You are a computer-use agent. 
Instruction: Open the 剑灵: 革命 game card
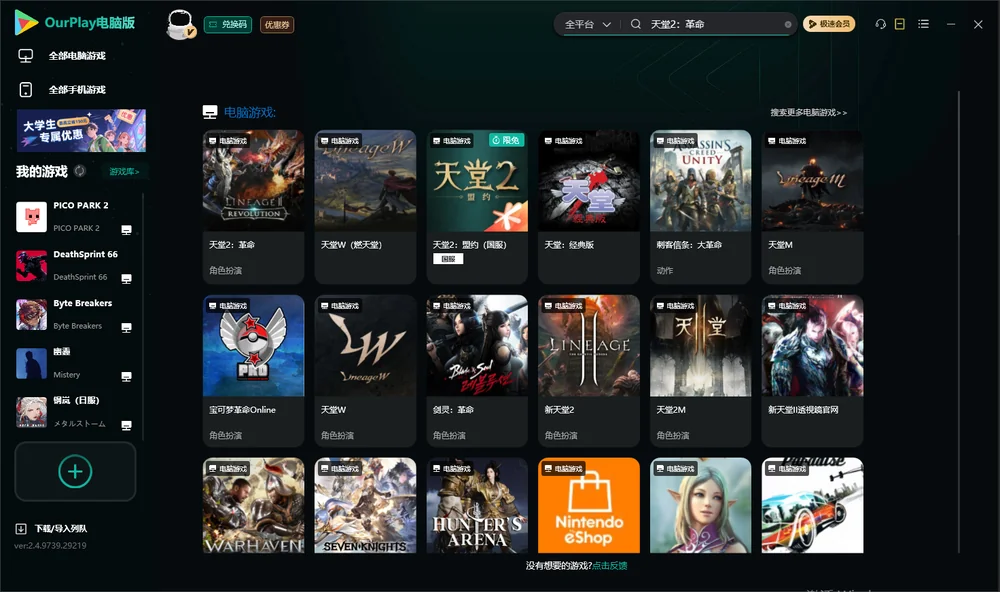click(x=477, y=371)
